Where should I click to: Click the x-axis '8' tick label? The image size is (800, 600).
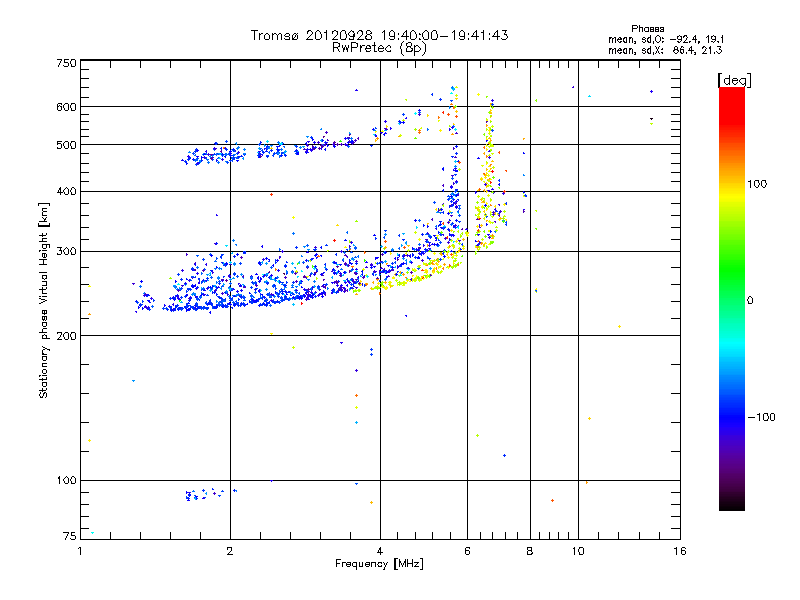(530, 551)
